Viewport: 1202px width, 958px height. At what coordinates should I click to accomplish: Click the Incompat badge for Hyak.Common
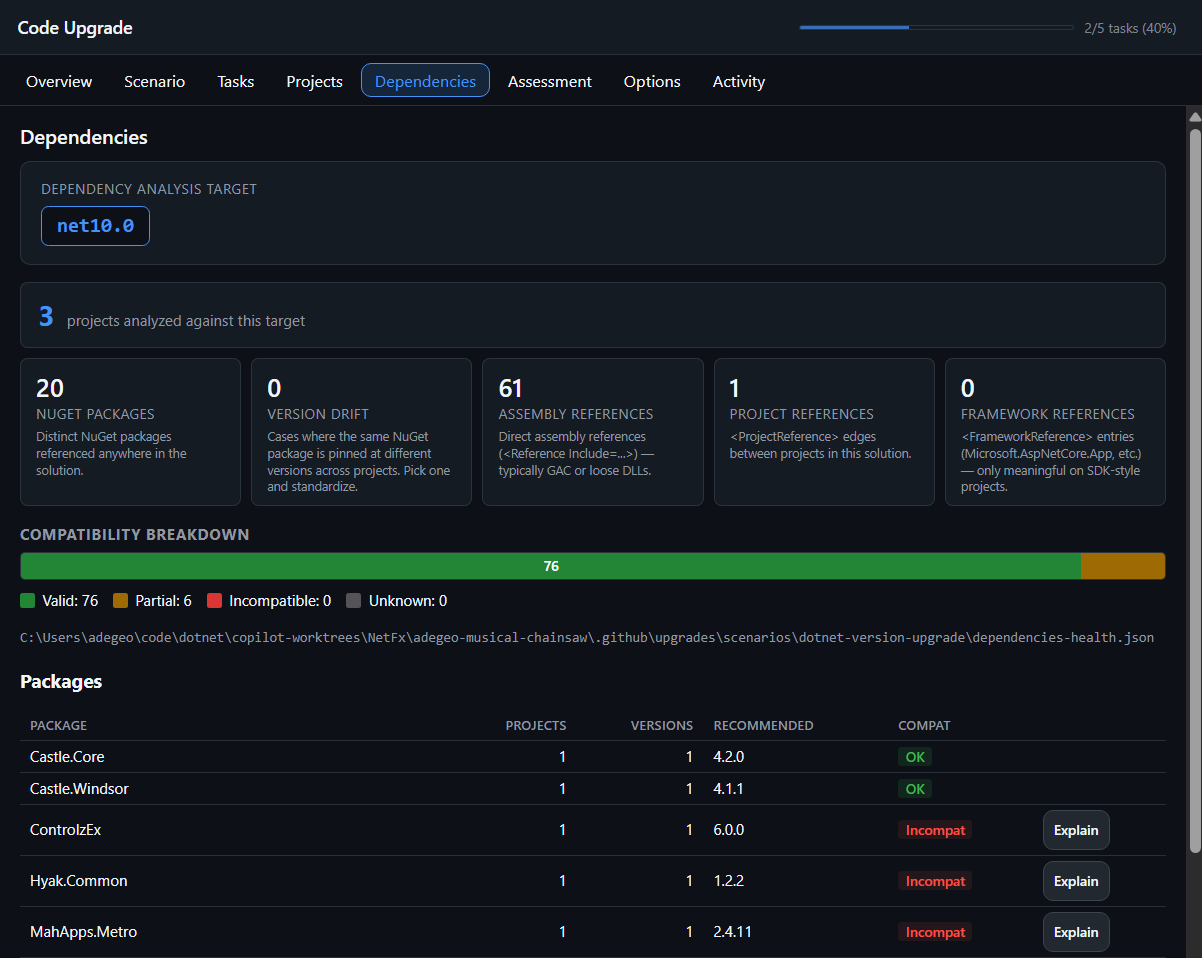(935, 881)
